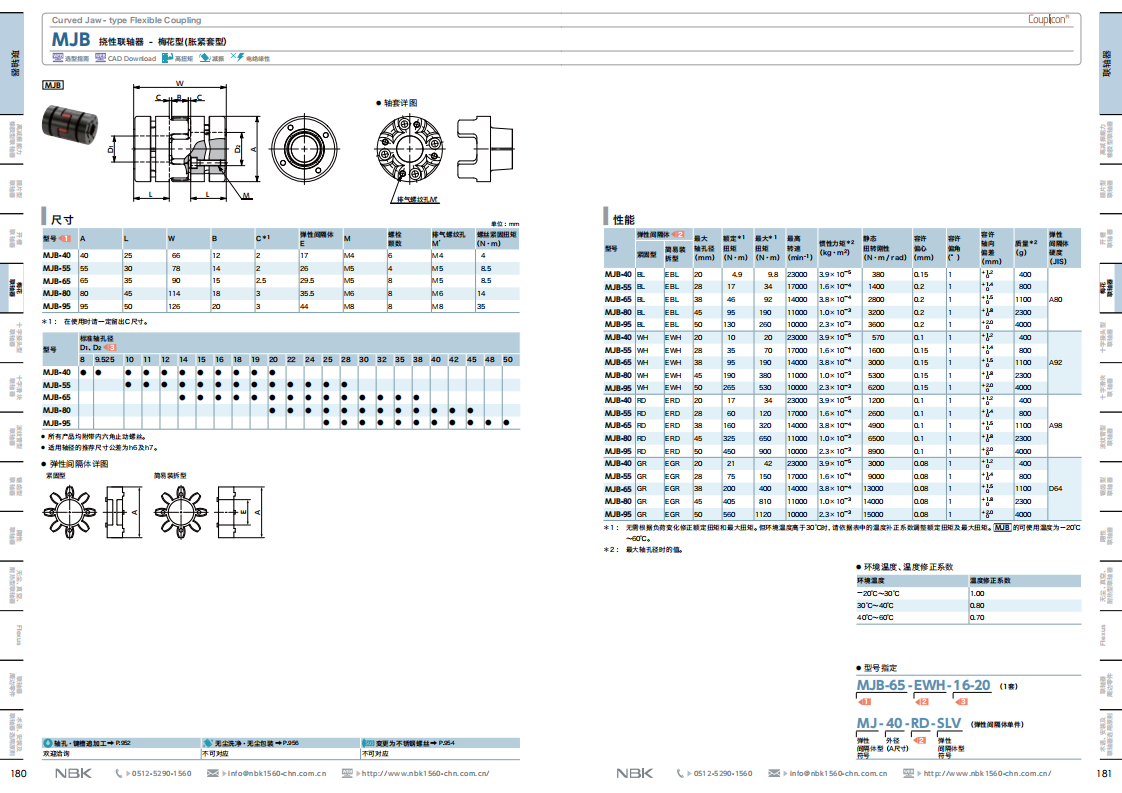The width and height of the screenshot is (1122, 793).
Task: Click red marker 2 under EWH part number
Action: [922, 702]
